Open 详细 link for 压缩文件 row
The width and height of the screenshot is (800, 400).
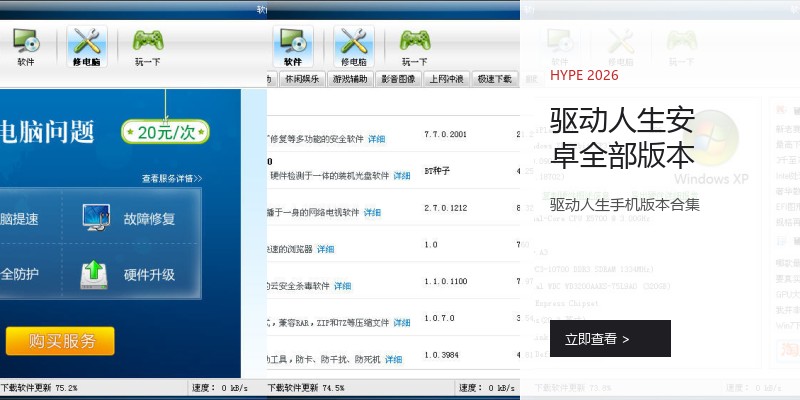pos(402,322)
